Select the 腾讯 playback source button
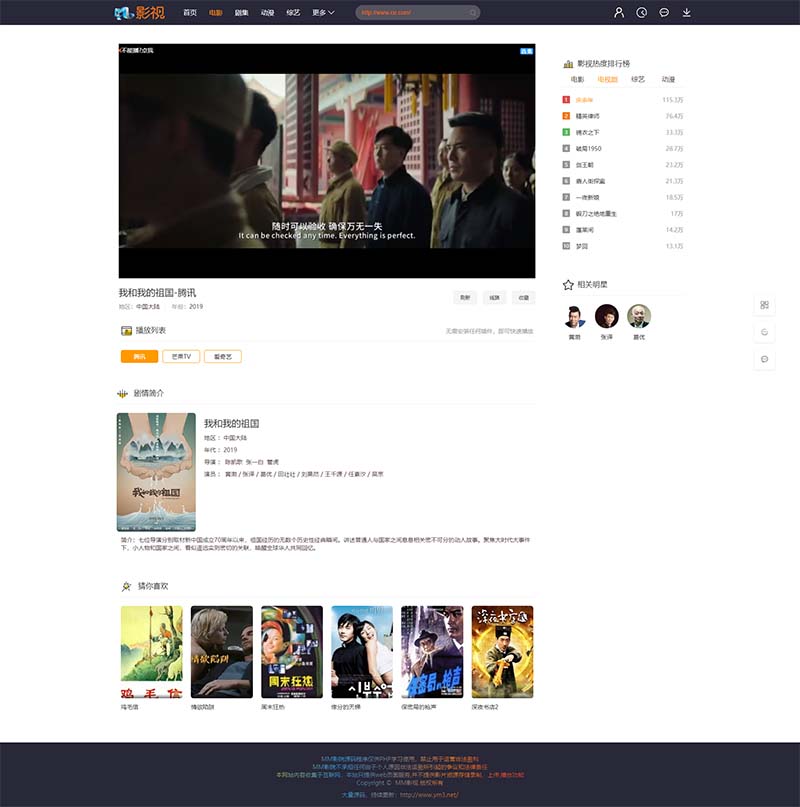The image size is (800, 807). tap(140, 357)
